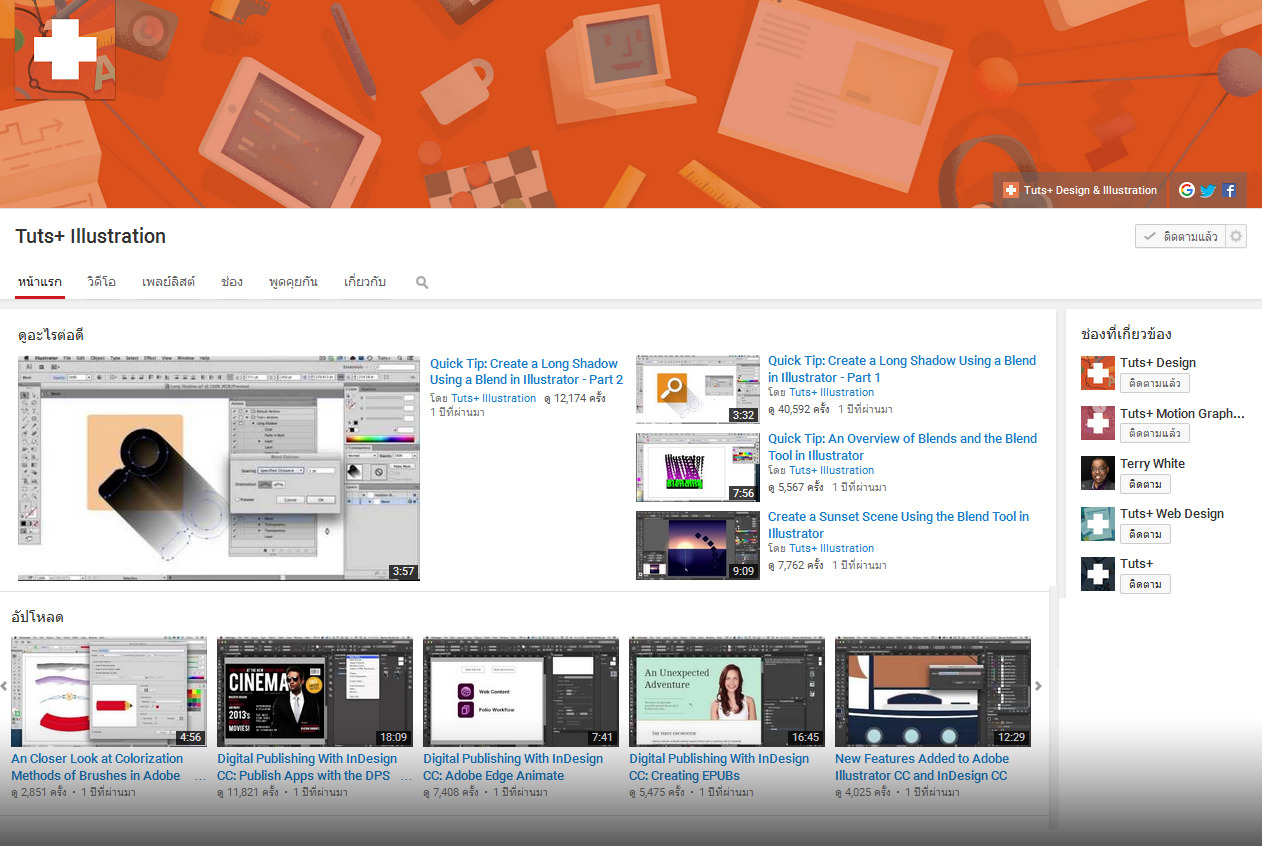1262x846 pixels.
Task: Open the Tuts+ Motion Graphics channel avatar
Action: click(x=1097, y=423)
